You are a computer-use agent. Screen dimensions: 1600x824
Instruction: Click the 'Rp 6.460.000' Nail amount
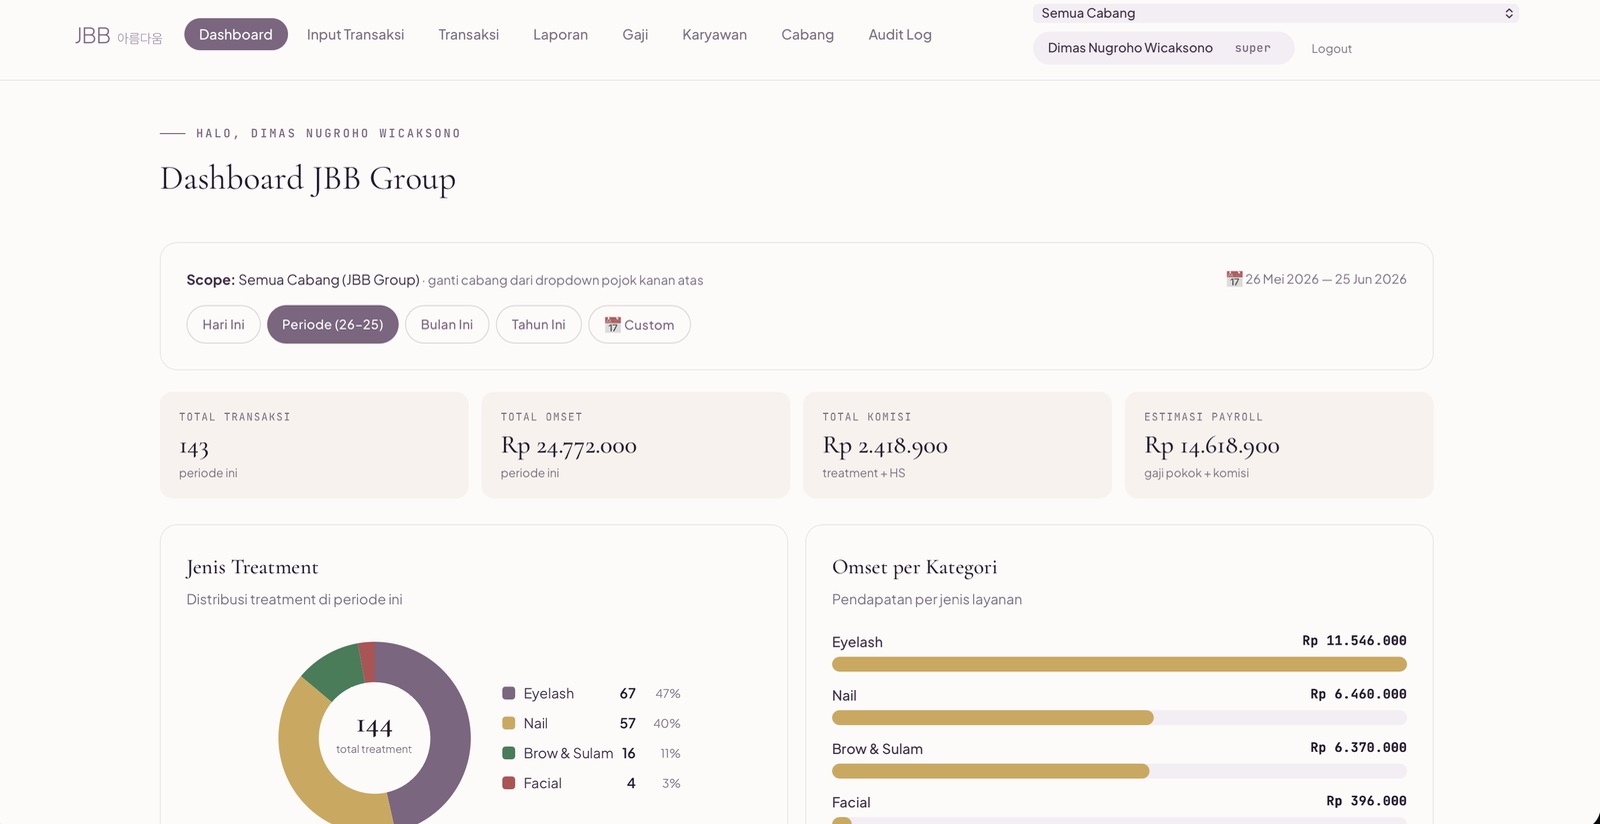coord(1358,694)
